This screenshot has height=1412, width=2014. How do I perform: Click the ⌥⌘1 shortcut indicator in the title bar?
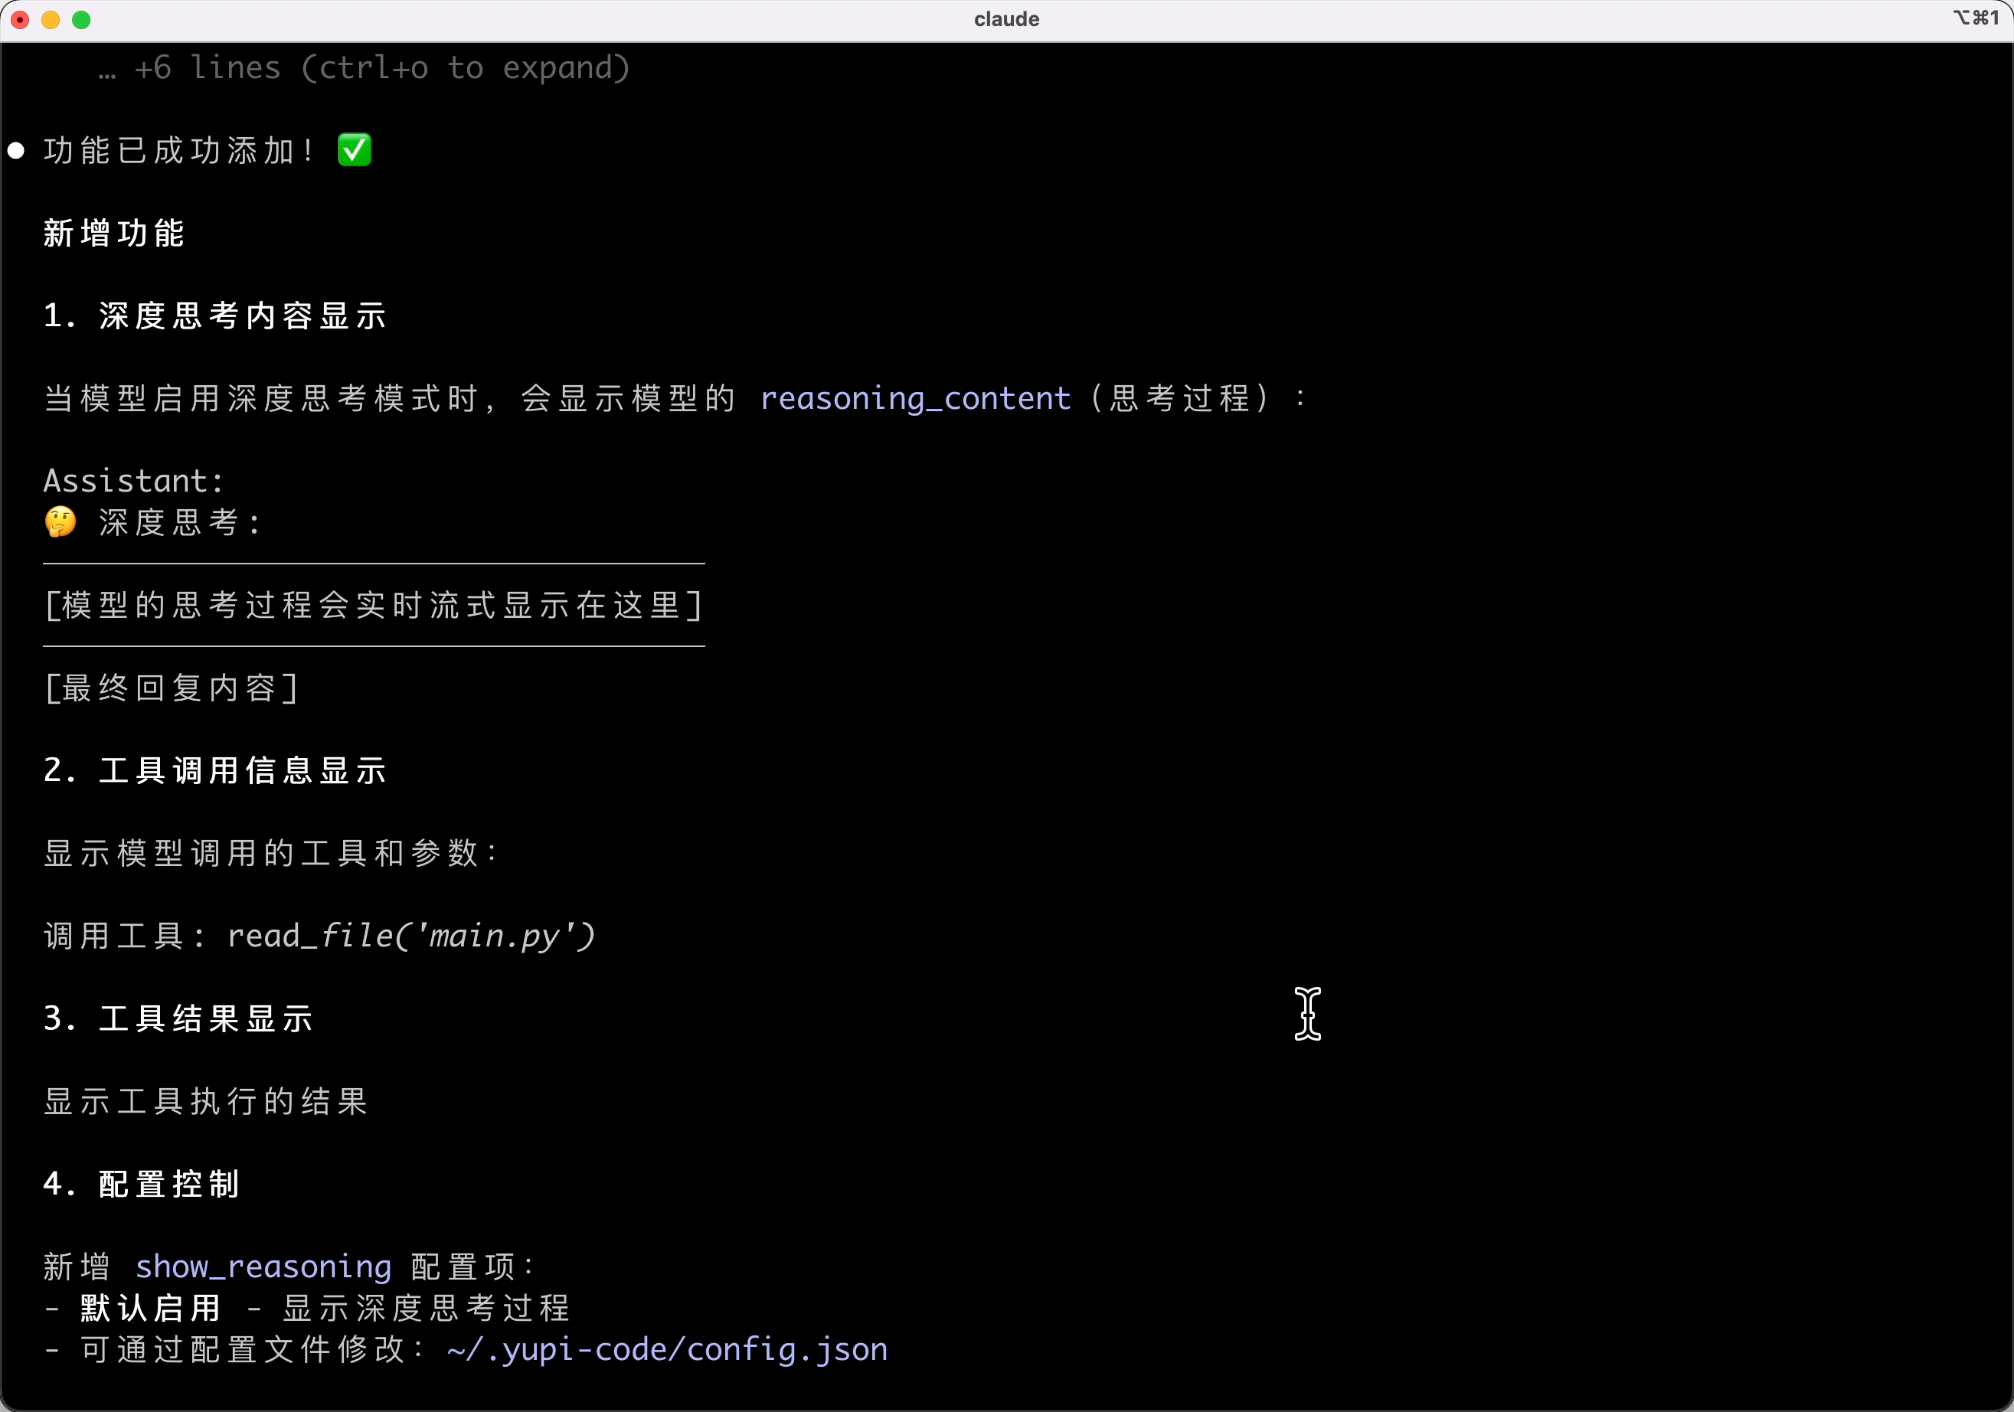pos(1975,18)
